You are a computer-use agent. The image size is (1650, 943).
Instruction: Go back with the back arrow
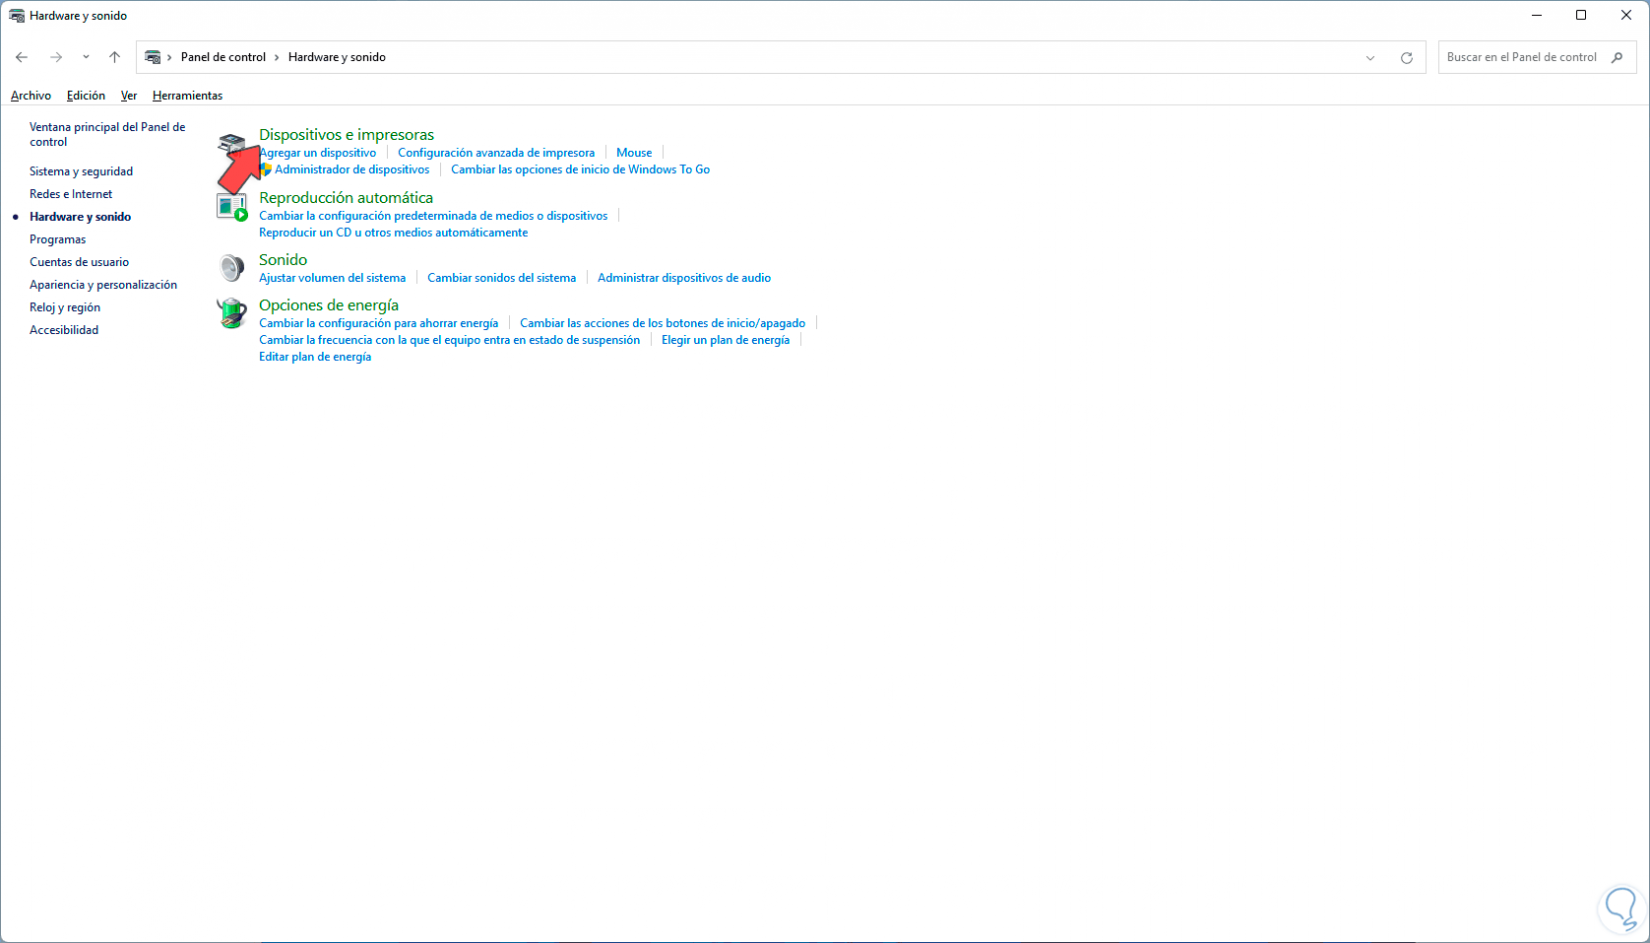[22, 57]
